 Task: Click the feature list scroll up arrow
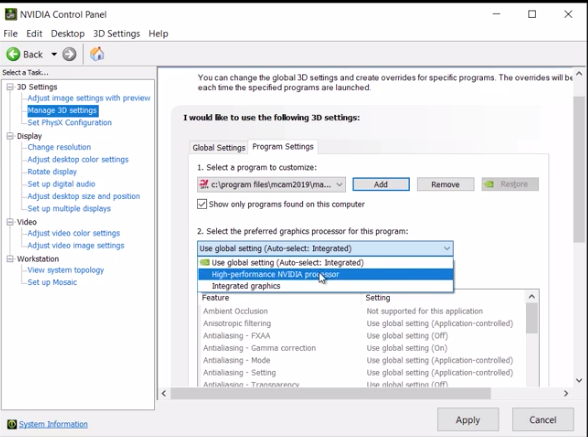tap(531, 297)
